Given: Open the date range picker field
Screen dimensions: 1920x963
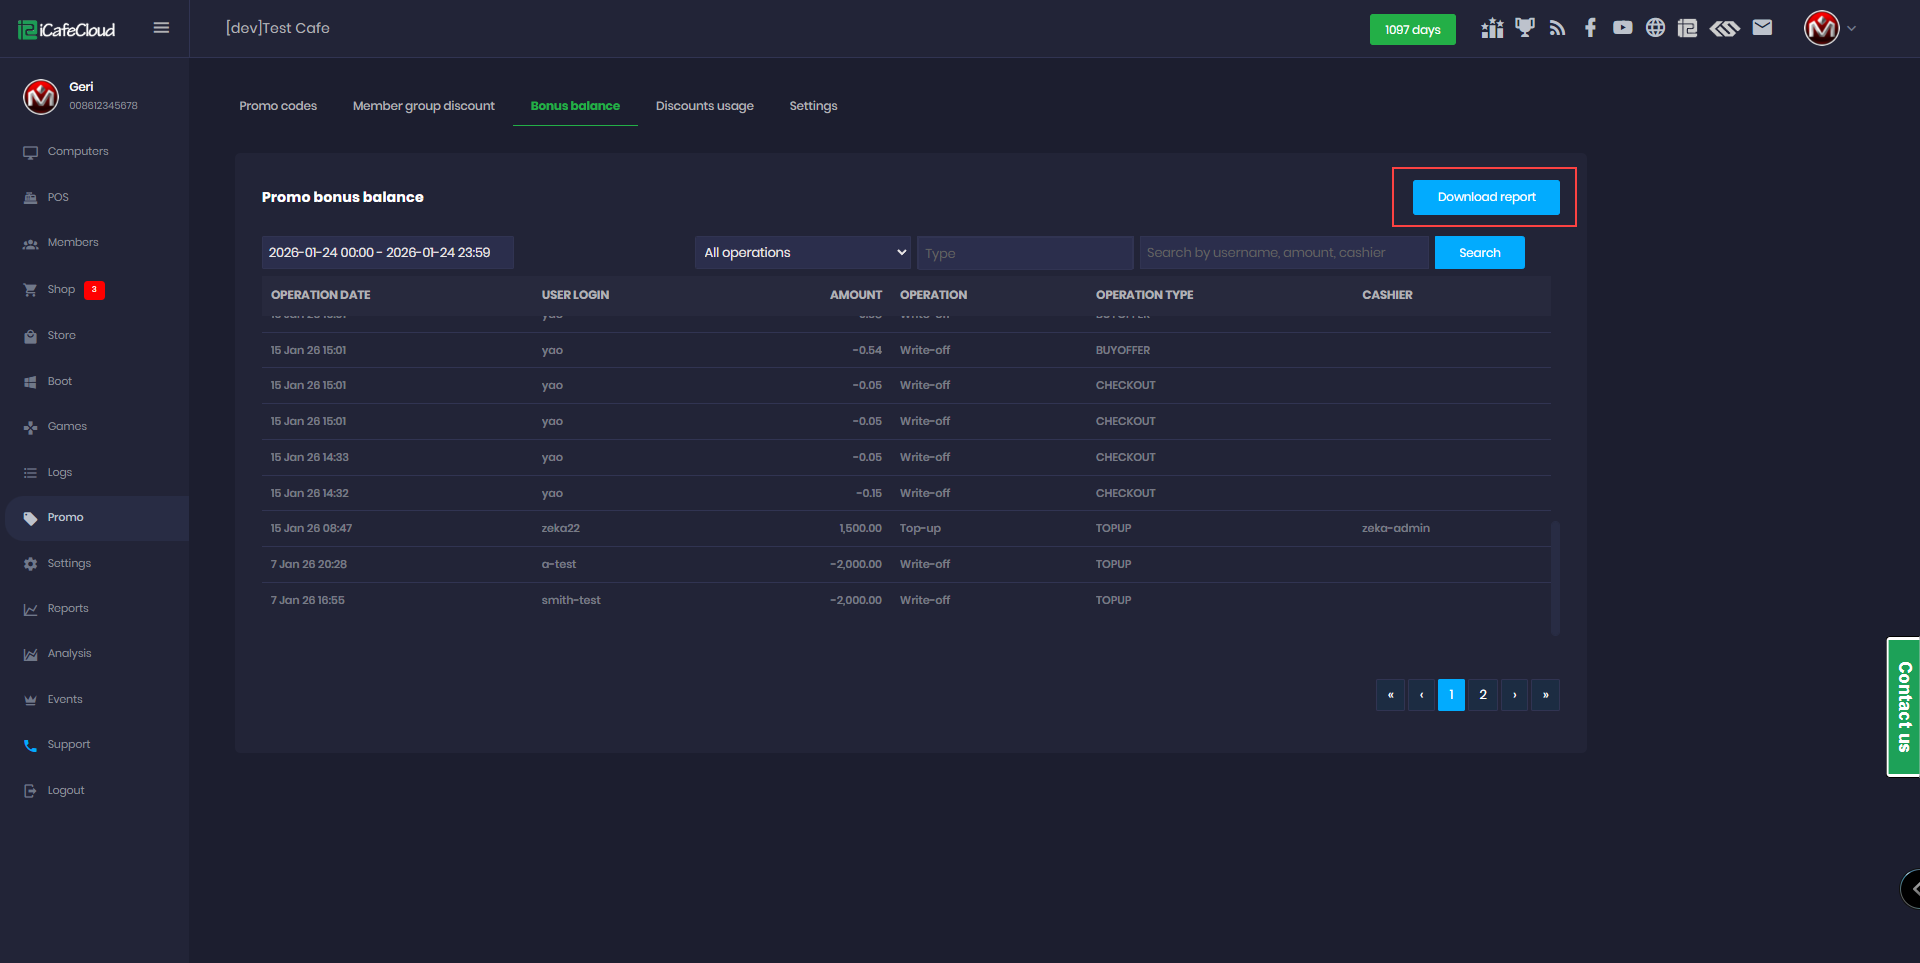Looking at the screenshot, I should click(387, 253).
